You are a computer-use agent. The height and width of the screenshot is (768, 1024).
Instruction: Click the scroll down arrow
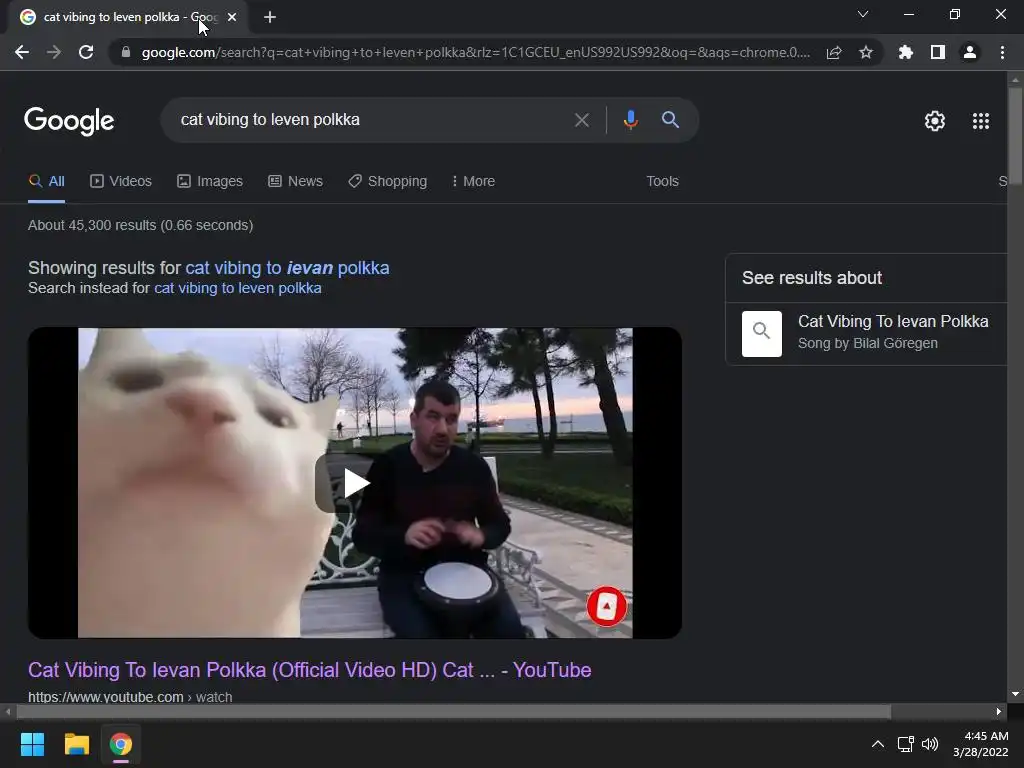pyautogui.click(x=1015, y=694)
